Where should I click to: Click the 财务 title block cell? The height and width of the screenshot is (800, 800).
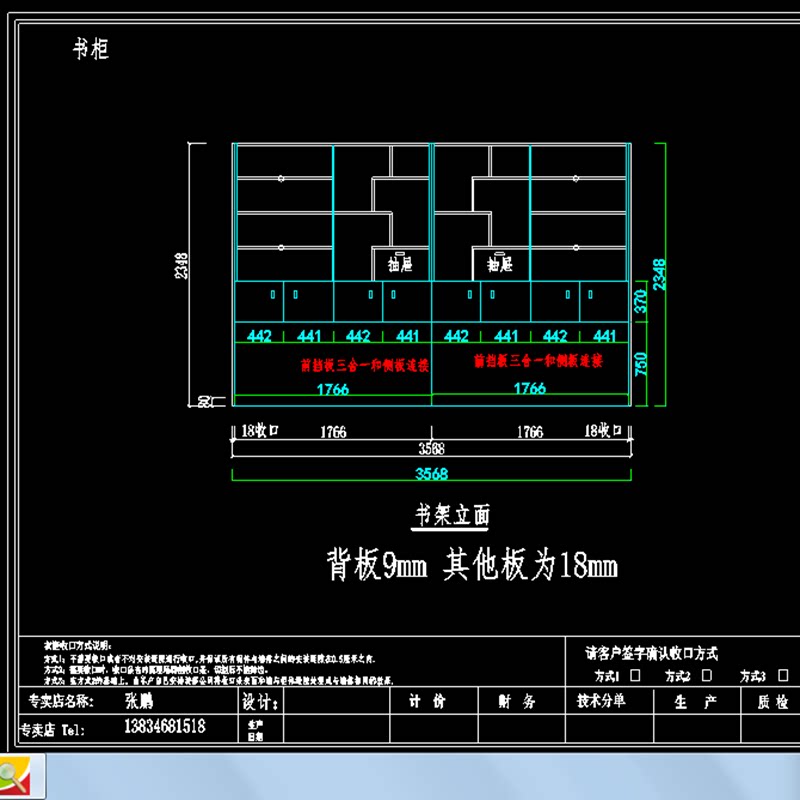pyautogui.click(x=517, y=702)
